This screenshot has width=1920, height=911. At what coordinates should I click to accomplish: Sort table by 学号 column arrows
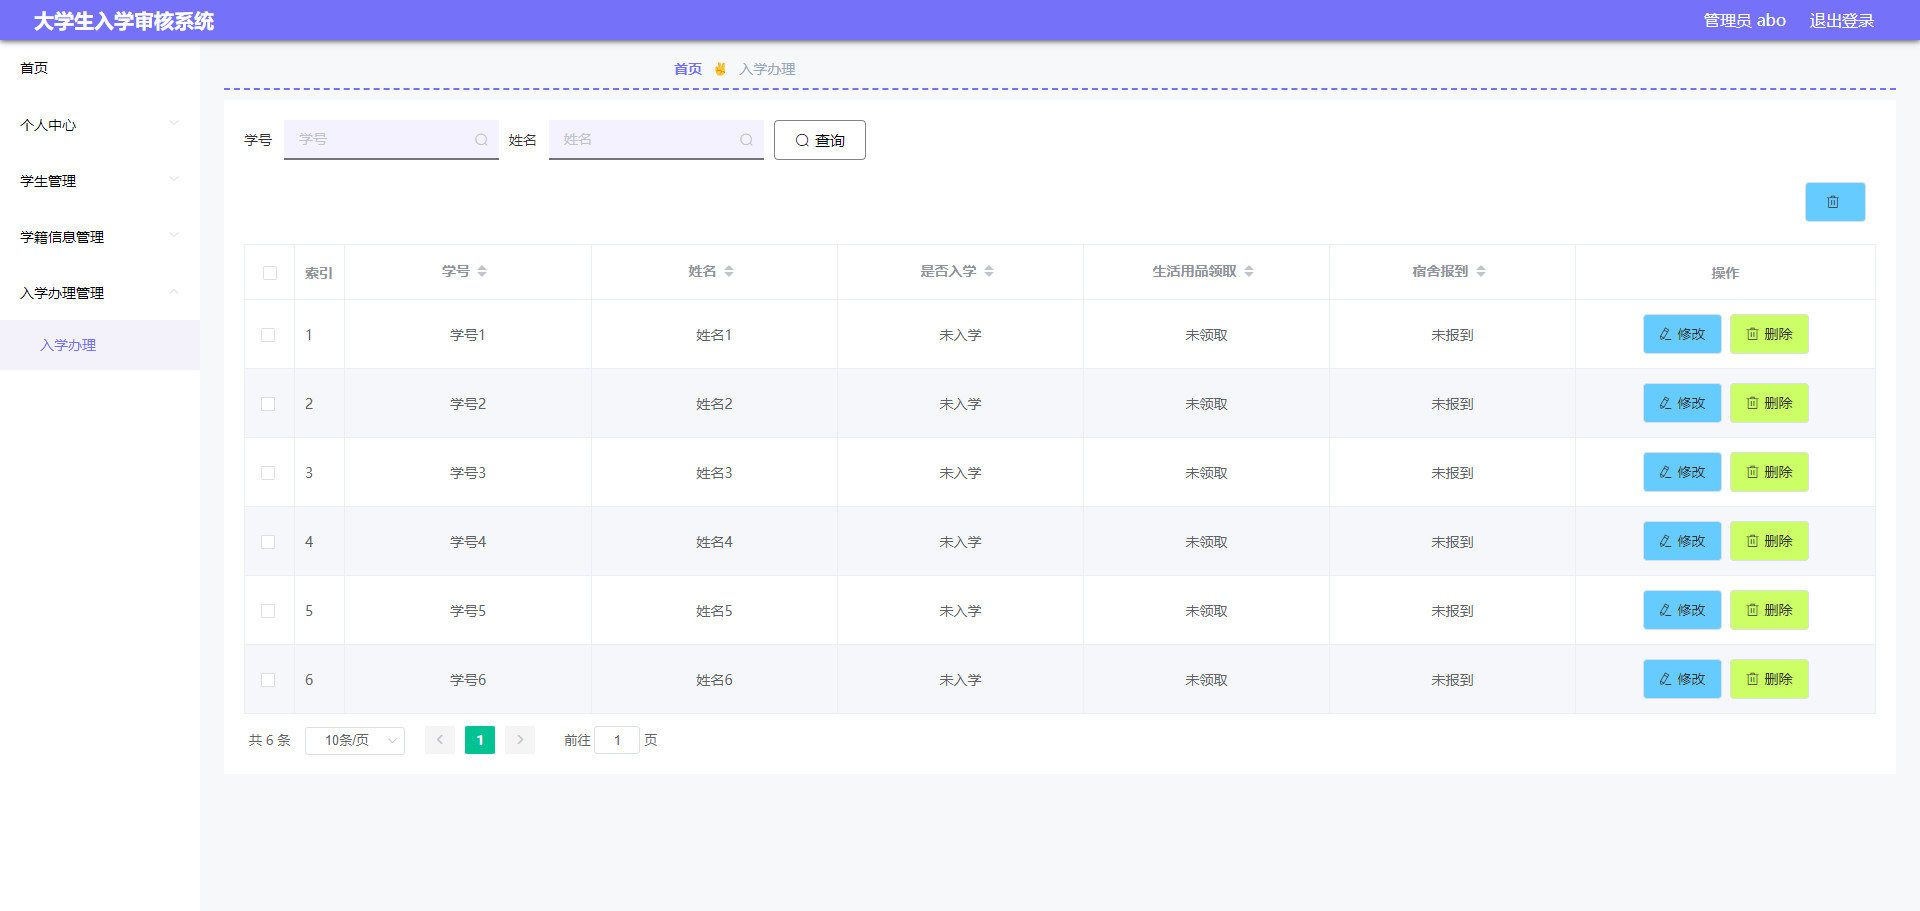[x=482, y=271]
